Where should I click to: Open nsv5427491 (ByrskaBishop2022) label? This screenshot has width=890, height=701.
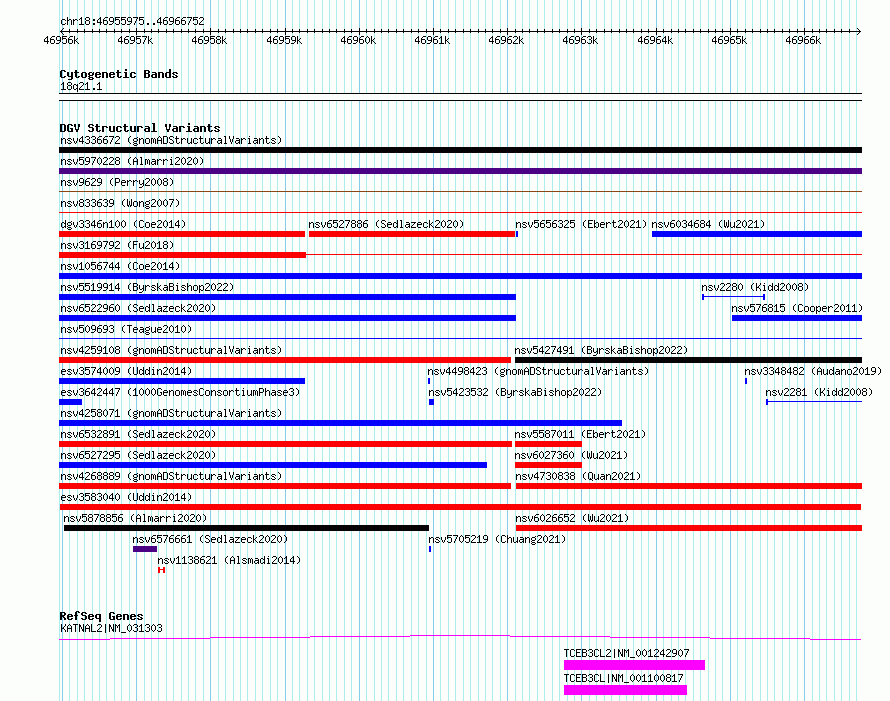(601, 350)
